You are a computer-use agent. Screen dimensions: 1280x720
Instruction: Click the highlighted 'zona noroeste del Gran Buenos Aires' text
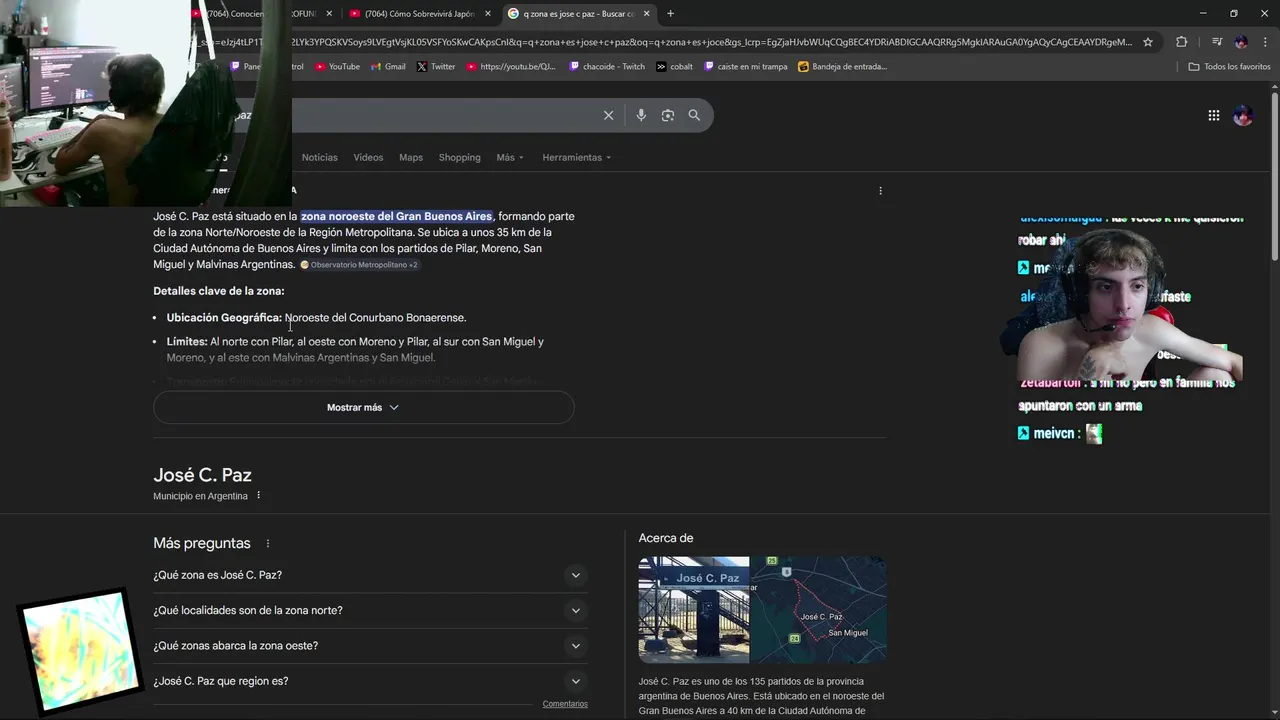click(x=396, y=216)
